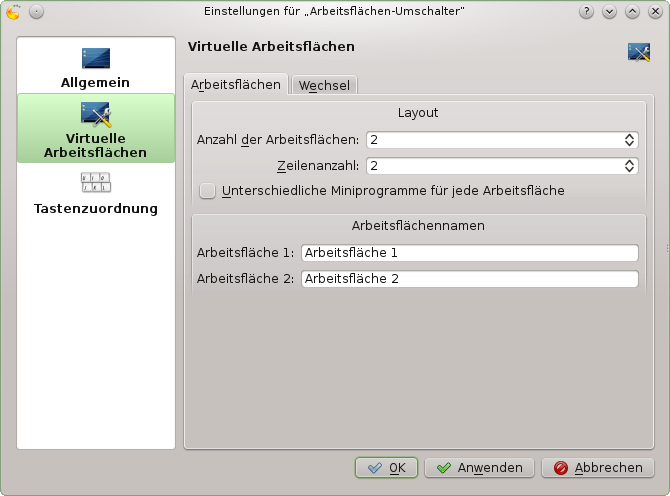Screen dimensions: 670x496
Task: Click into the Arbeitsfläche 1 name field
Action: pos(469,253)
